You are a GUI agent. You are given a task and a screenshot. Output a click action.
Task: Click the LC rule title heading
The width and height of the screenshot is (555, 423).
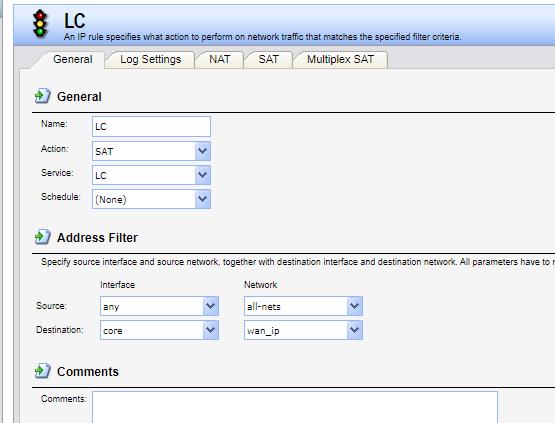pos(74,21)
